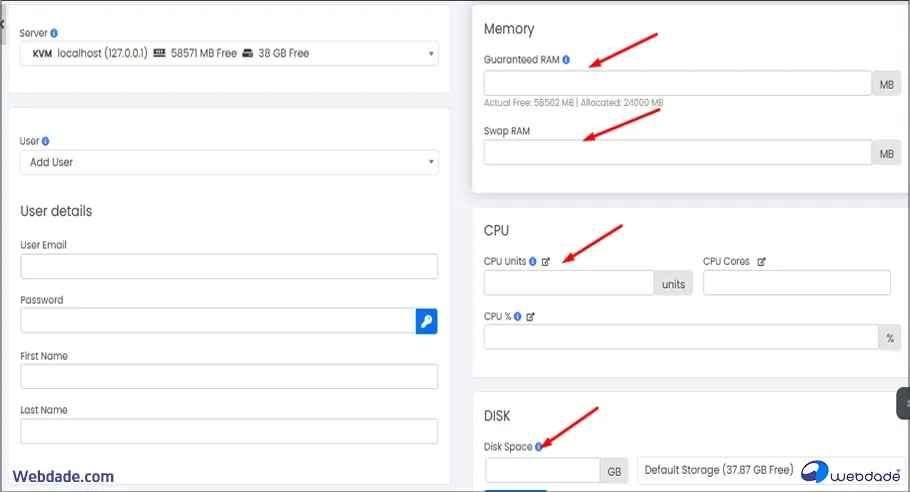Click the Disk Space input field
Viewport: 910px width, 492px height.
pyautogui.click(x=542, y=470)
